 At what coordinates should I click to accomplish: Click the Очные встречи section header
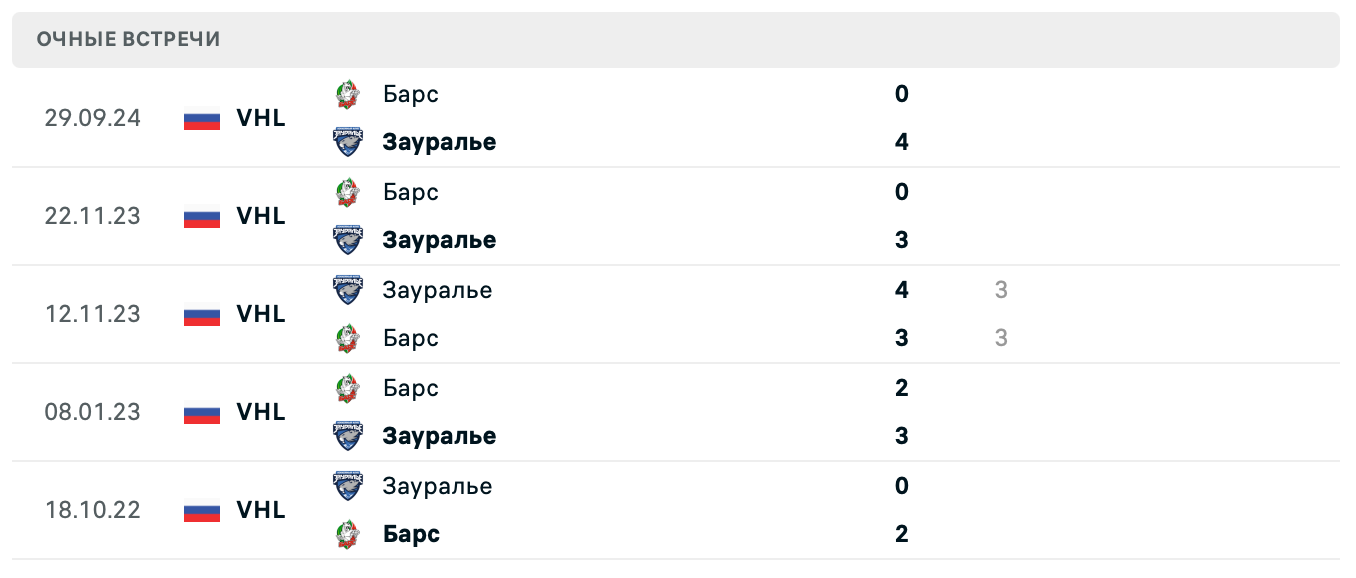coord(129,39)
